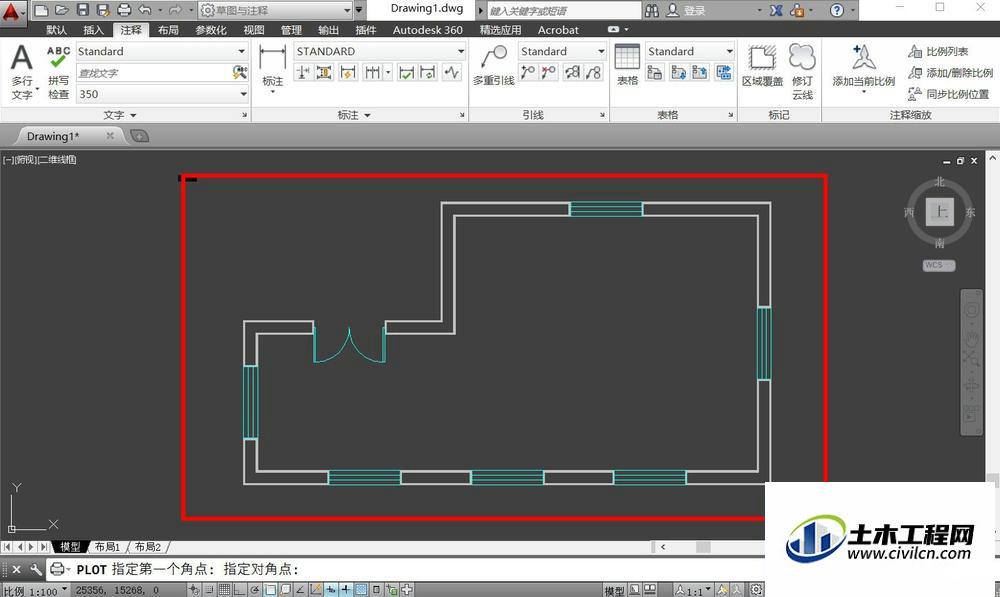Click the binoculars search icon
Screen dimensions: 1000x597
tap(652, 10)
